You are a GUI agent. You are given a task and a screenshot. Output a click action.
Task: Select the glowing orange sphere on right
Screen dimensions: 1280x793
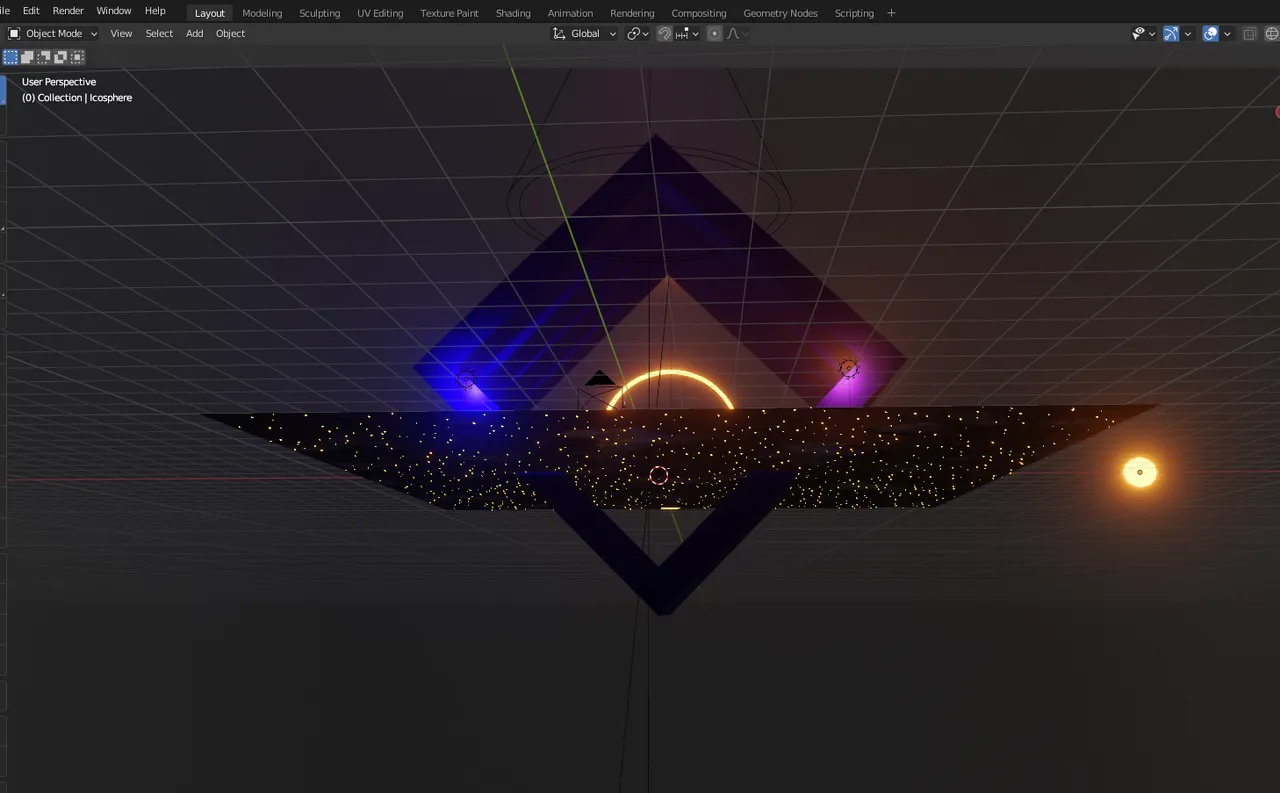tap(1140, 472)
